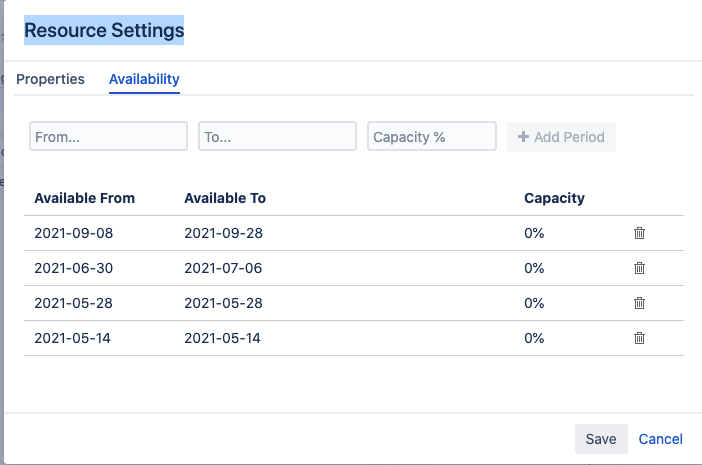Delete the 2021-09-08 availability period
702x465 pixels.
click(x=640, y=233)
